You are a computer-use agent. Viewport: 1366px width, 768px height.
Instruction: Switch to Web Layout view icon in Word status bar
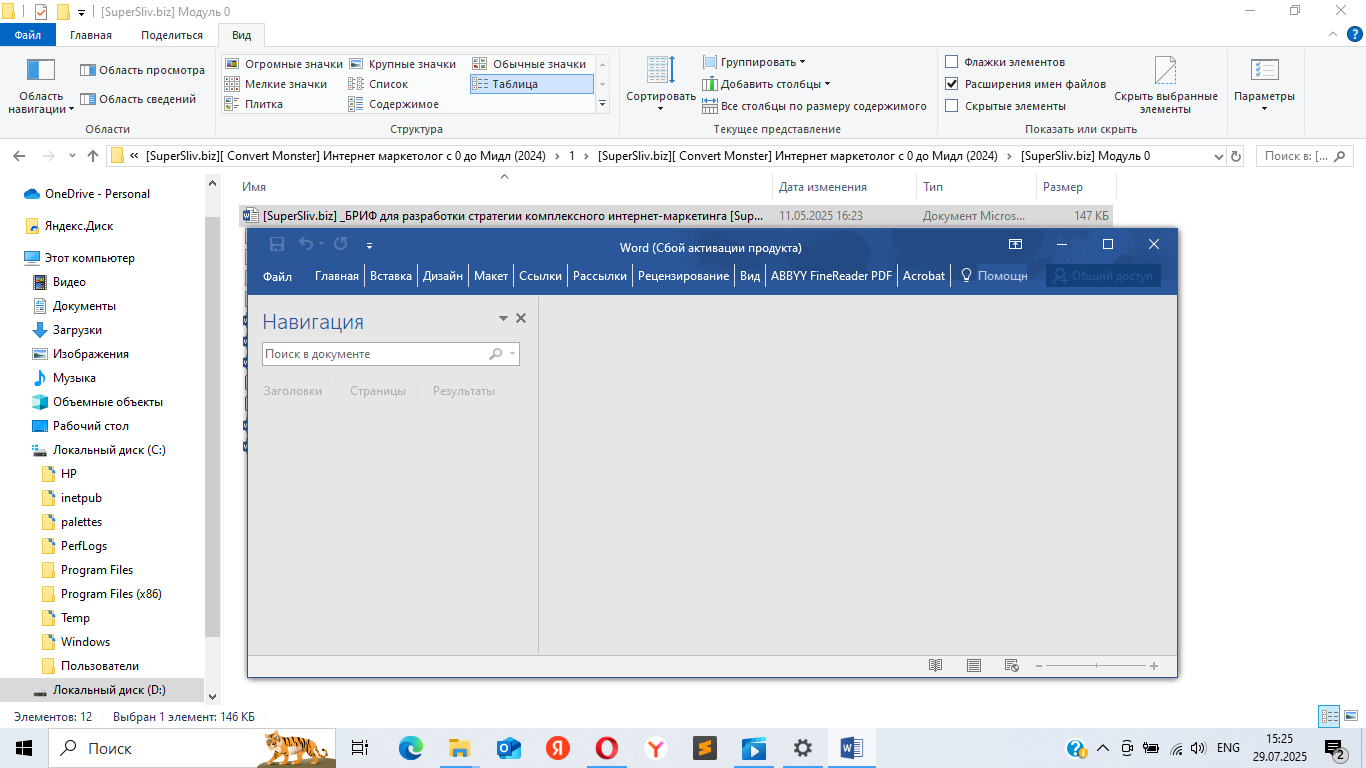click(x=1011, y=666)
